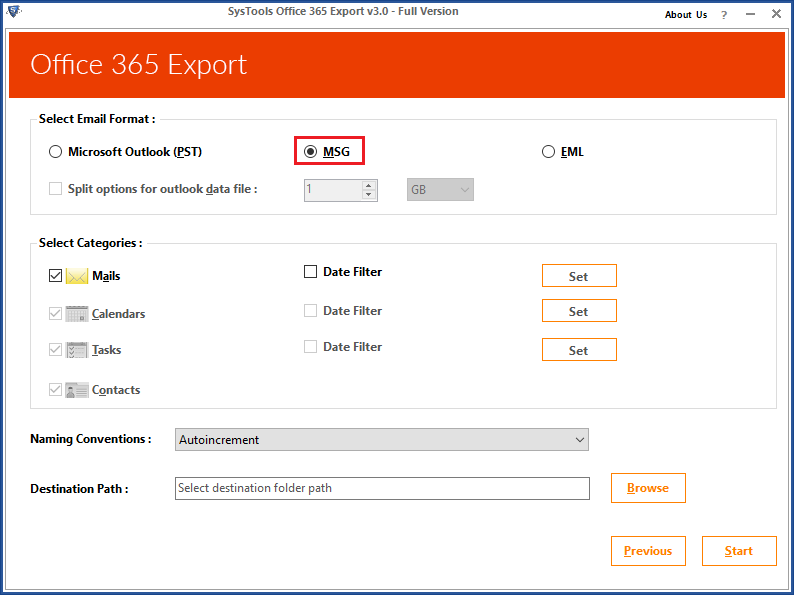Open the About Us menu

pyautogui.click(x=686, y=15)
